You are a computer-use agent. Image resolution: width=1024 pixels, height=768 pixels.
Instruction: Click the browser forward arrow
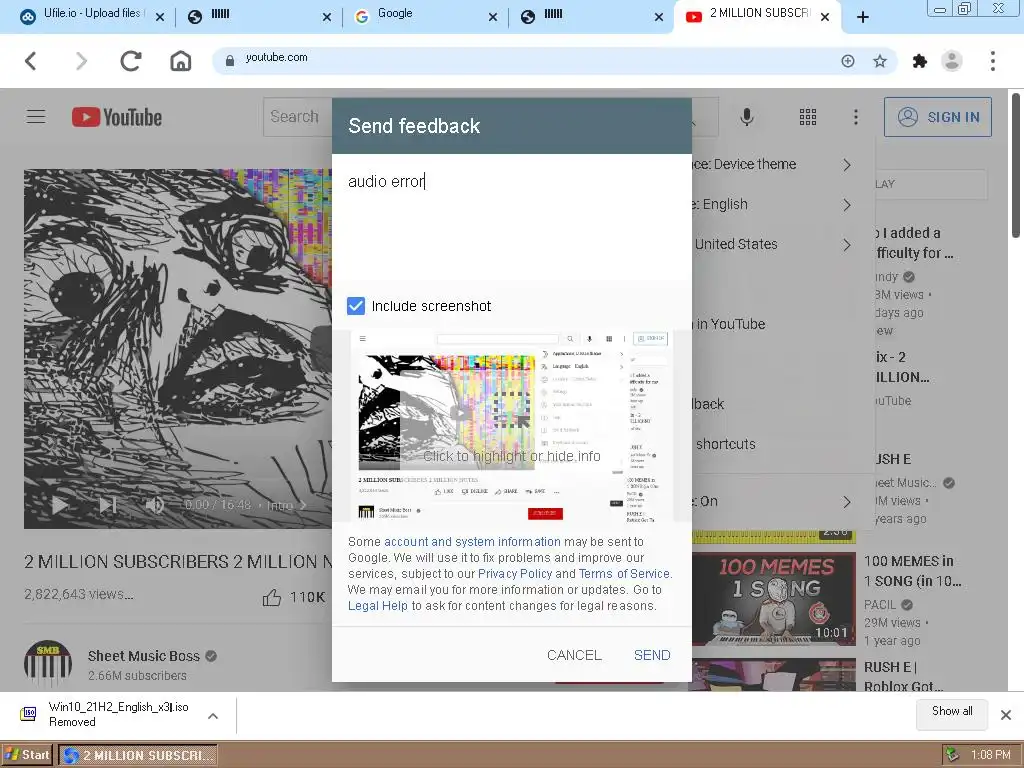click(81, 61)
